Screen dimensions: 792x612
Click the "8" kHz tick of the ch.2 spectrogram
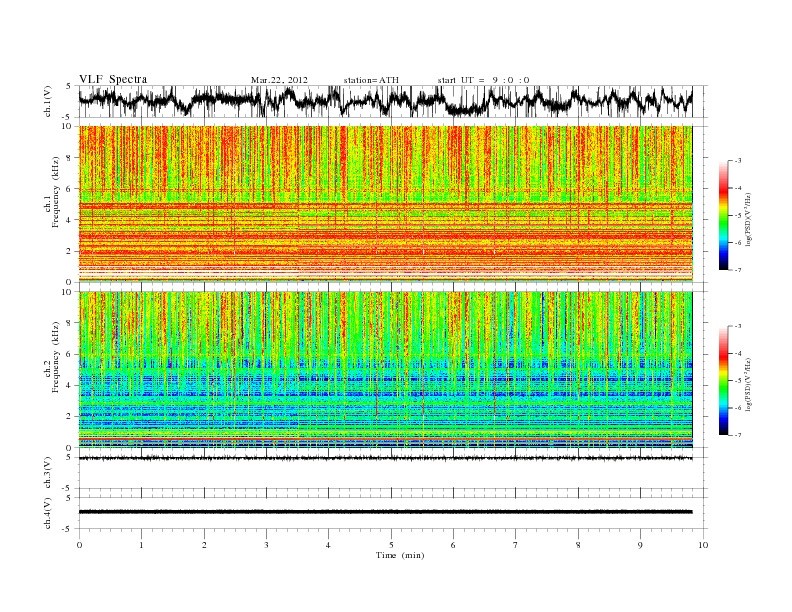pos(70,323)
